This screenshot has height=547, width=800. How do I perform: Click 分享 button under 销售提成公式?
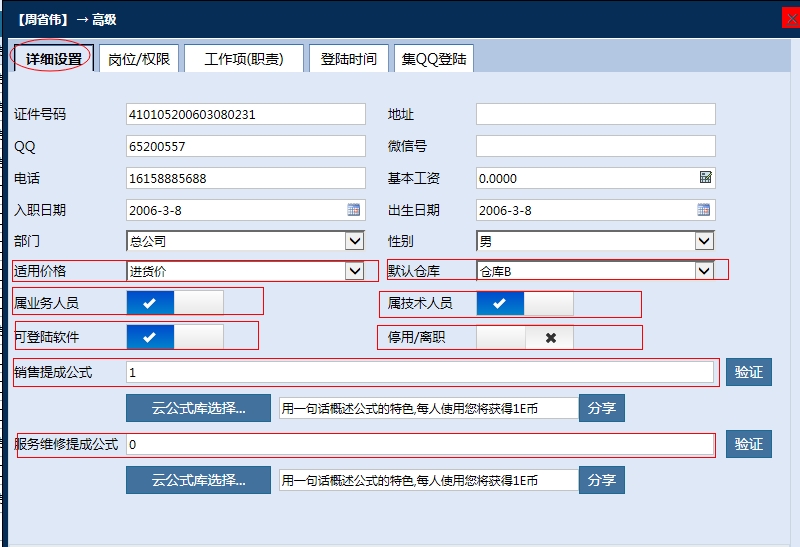click(x=602, y=408)
